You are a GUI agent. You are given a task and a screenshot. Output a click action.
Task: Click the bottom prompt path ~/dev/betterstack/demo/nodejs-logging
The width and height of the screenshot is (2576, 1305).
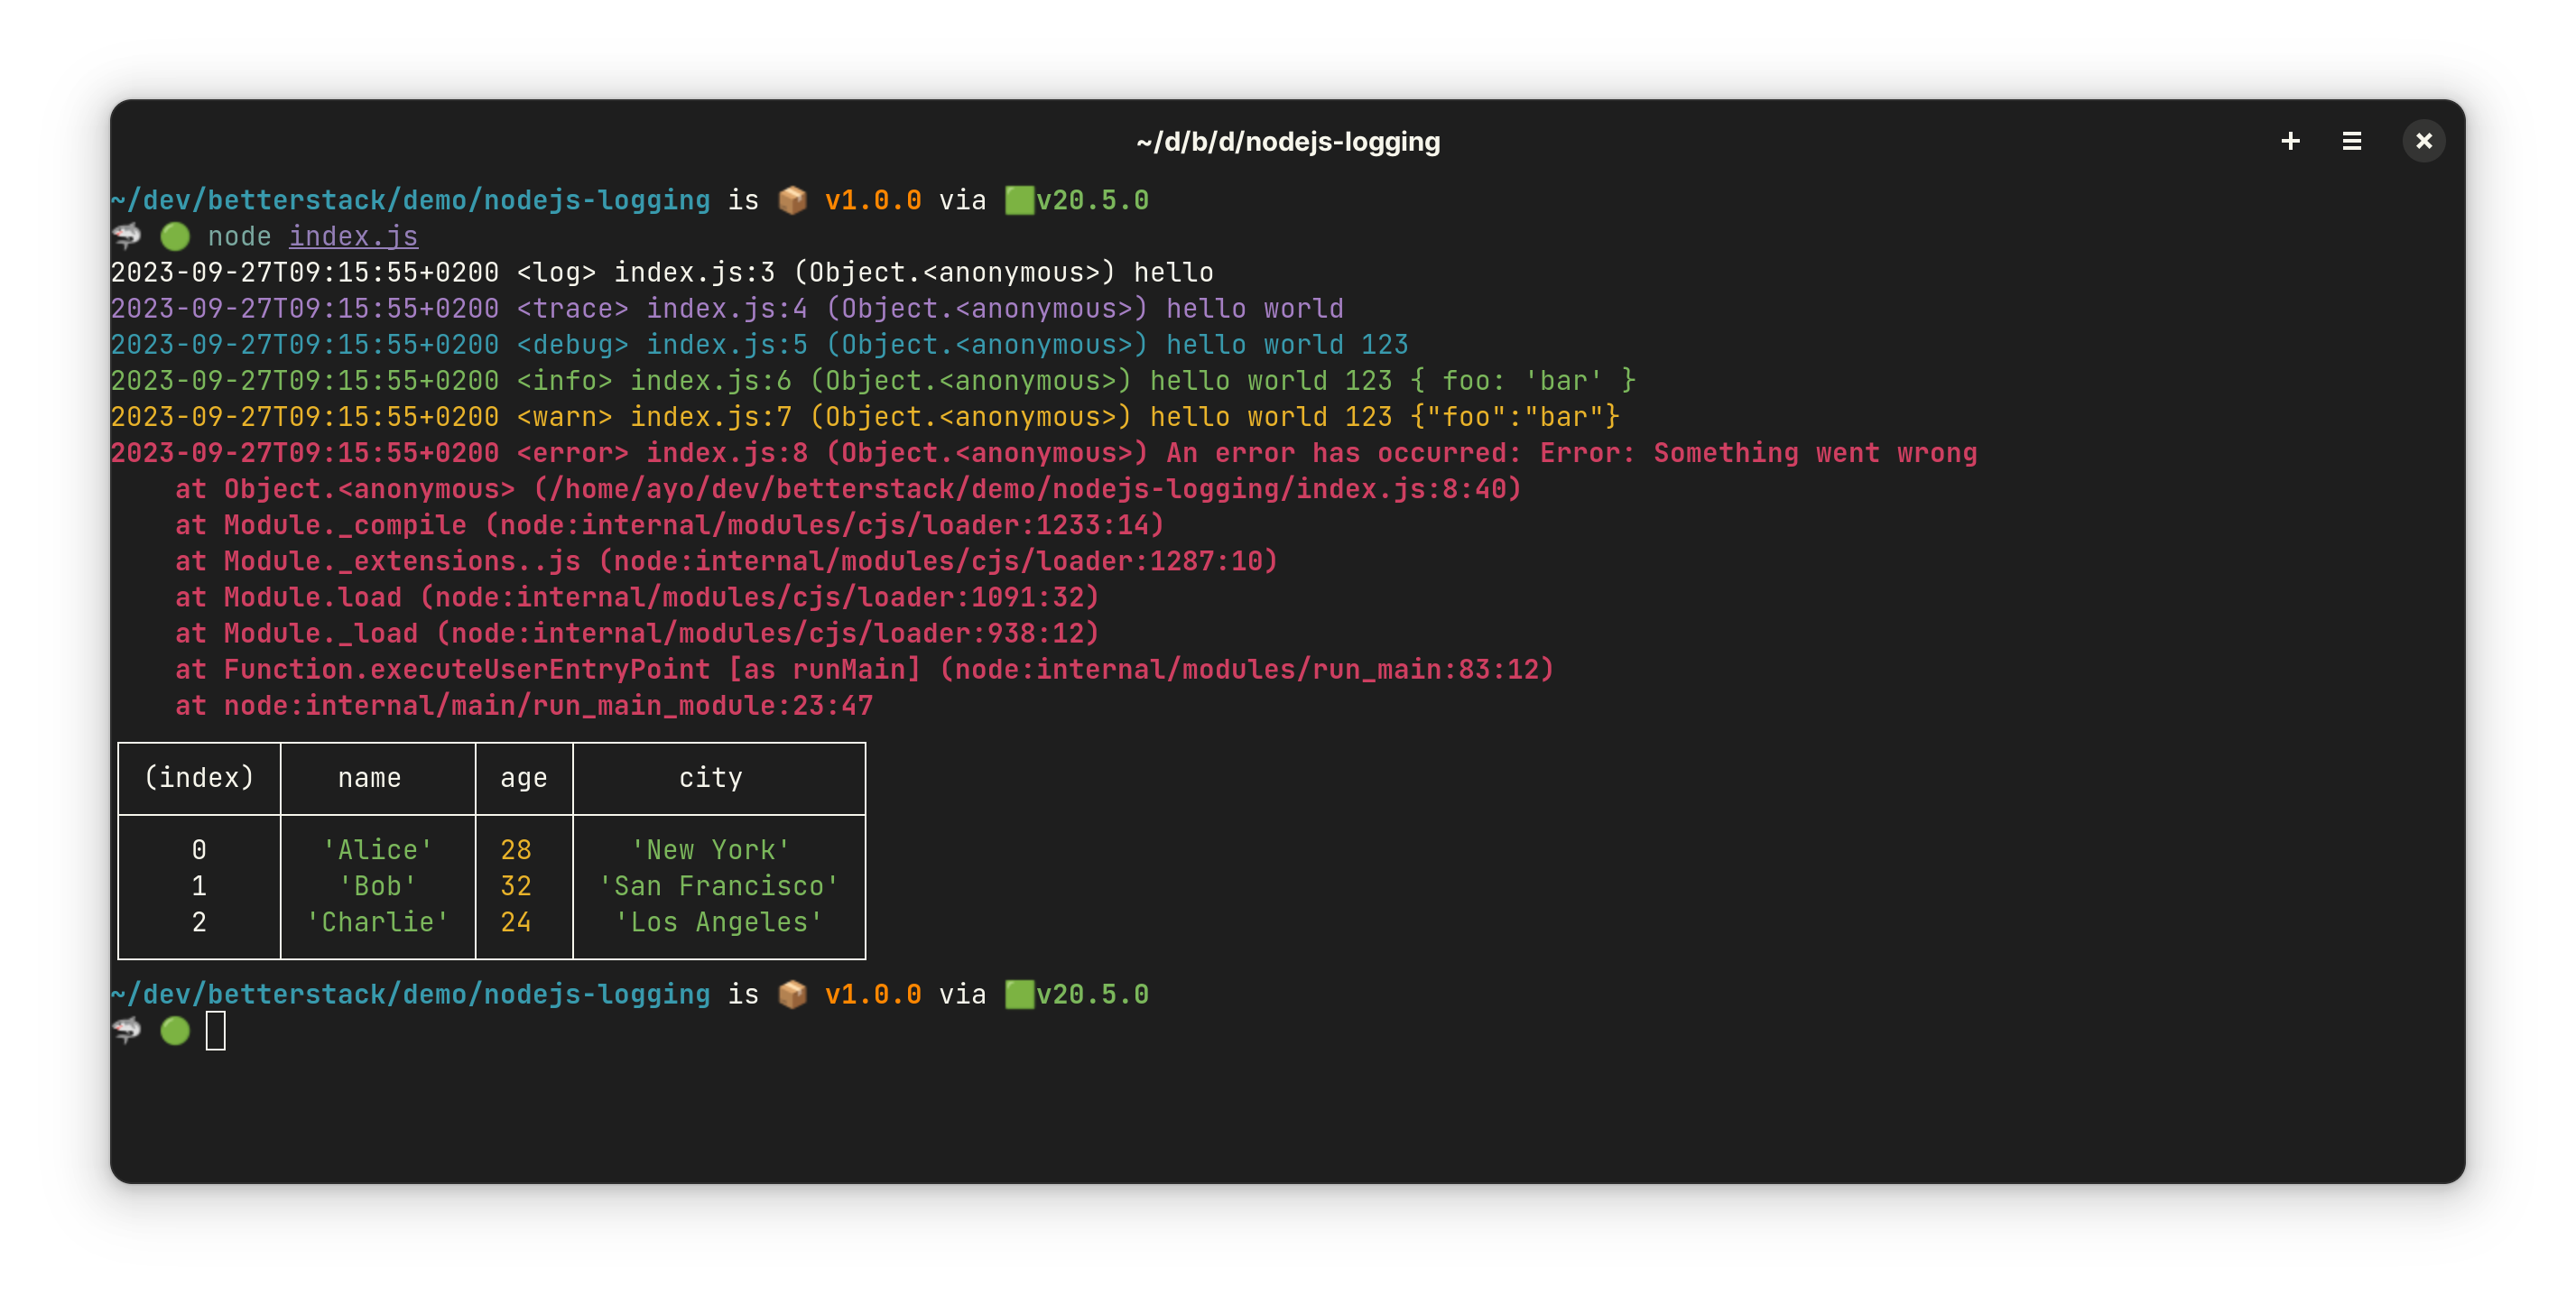(411, 994)
